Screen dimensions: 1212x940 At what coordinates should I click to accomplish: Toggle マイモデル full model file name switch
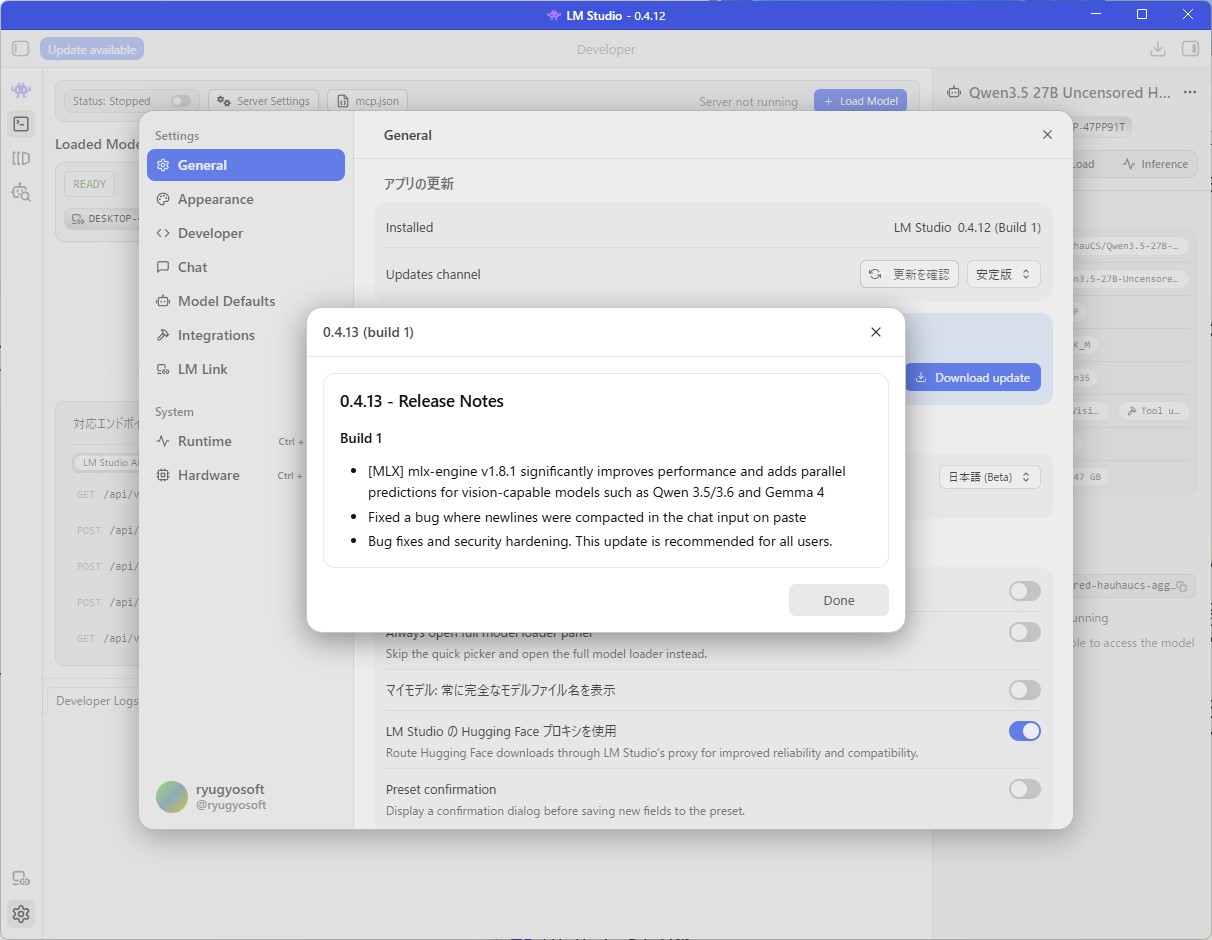[x=1025, y=690]
